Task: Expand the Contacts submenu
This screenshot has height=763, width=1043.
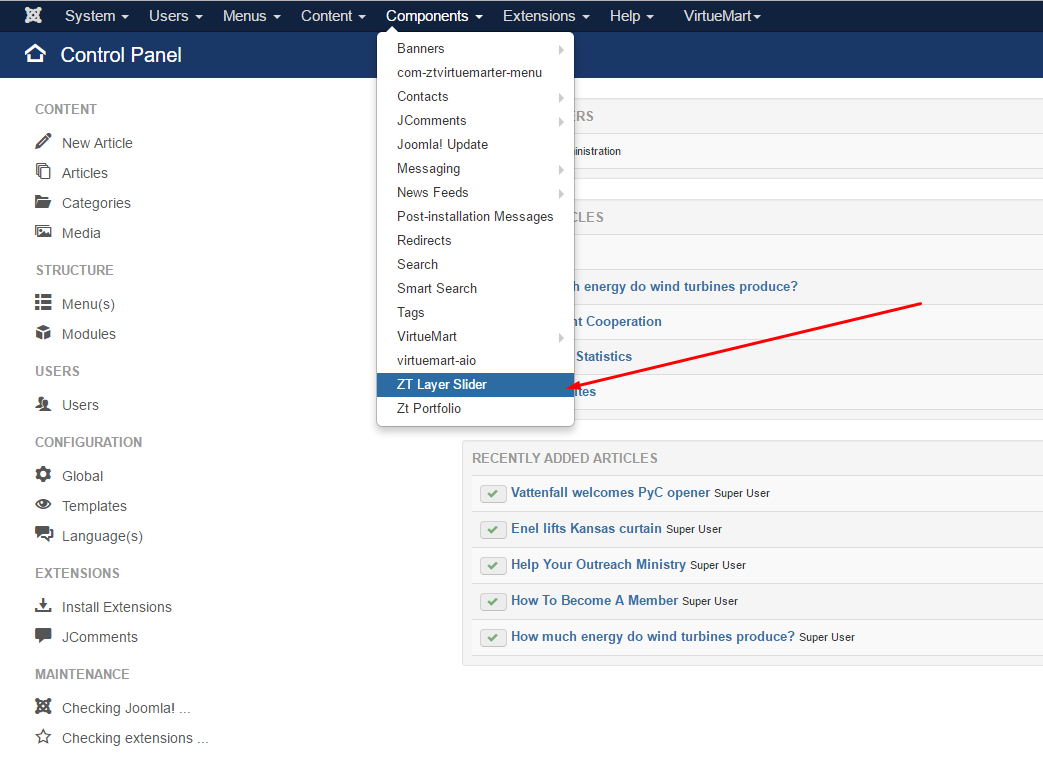Action: 475,96
